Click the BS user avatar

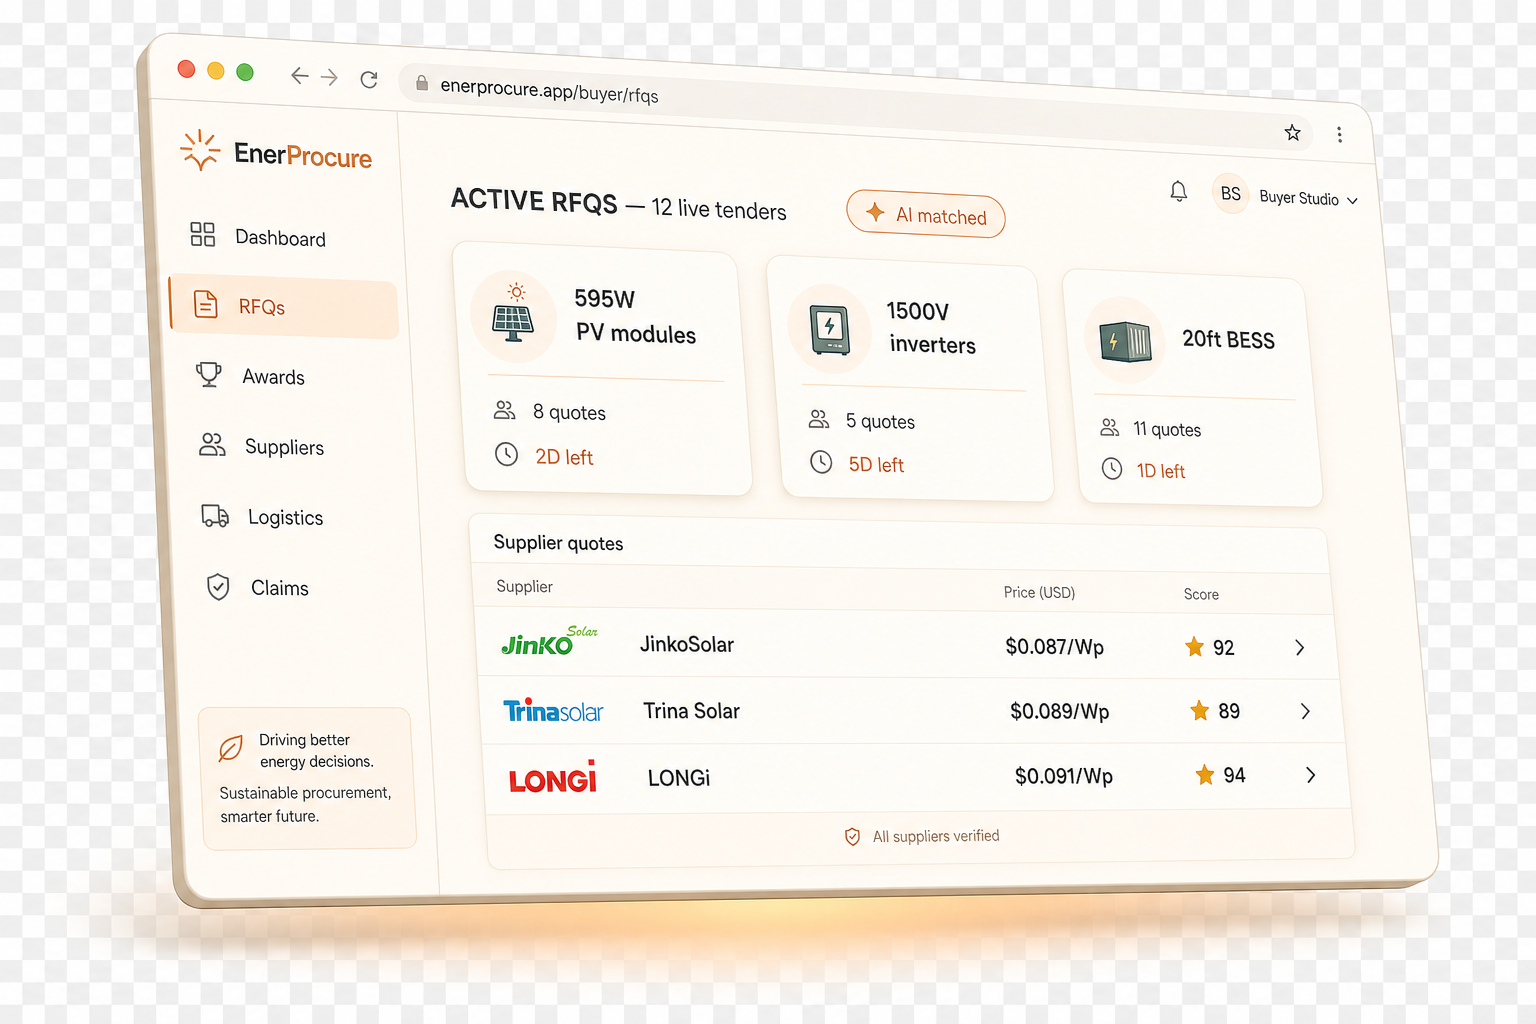click(x=1230, y=194)
